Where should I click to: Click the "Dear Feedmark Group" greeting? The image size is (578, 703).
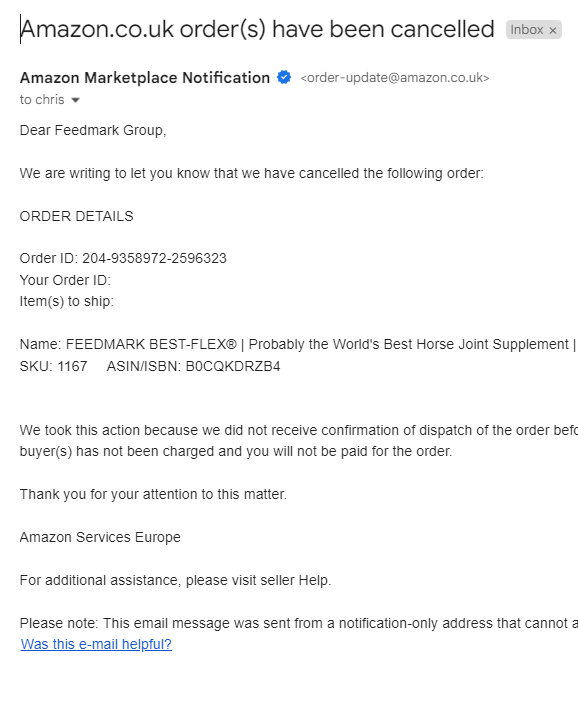pyautogui.click(x=93, y=130)
